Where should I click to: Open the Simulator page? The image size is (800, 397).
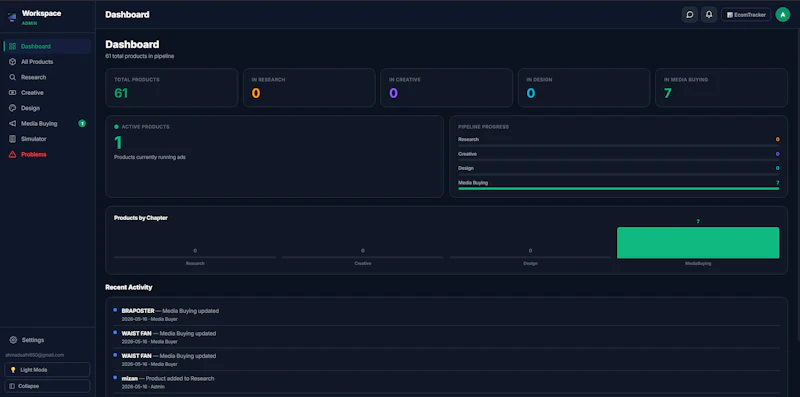[47, 139]
